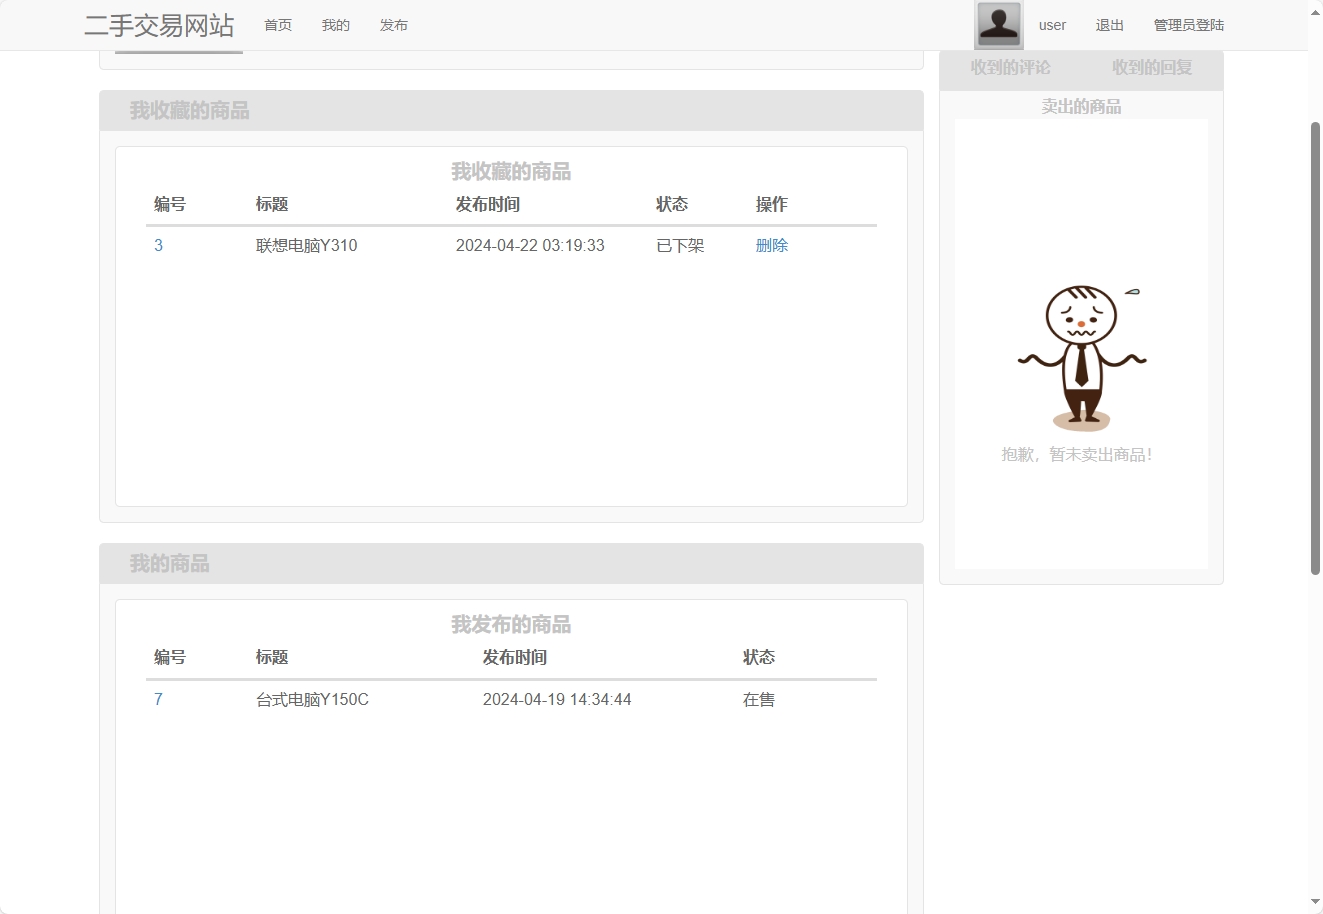
Task: Delete the favorited 联想电脑Y310 via 删除 link
Action: (771, 245)
